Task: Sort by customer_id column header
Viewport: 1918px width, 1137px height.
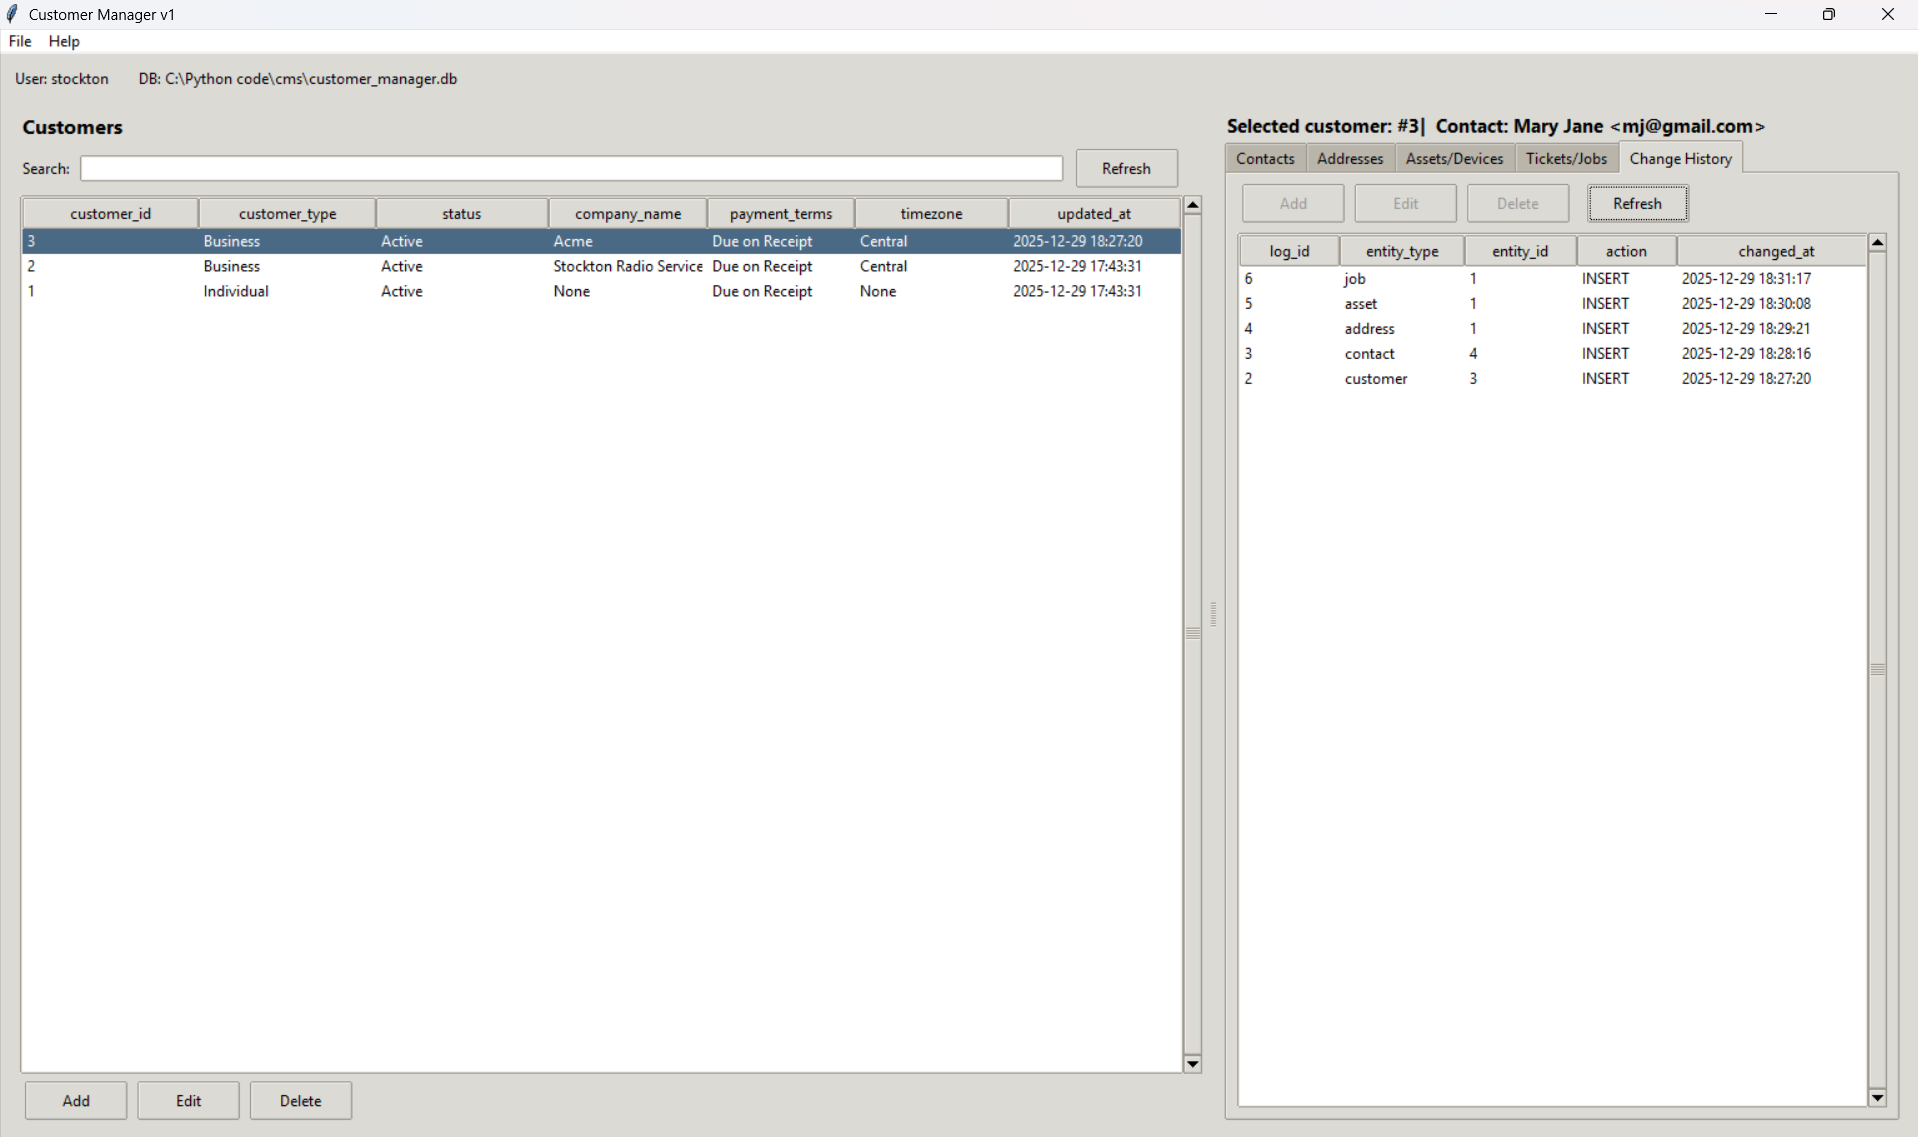Action: [110, 213]
